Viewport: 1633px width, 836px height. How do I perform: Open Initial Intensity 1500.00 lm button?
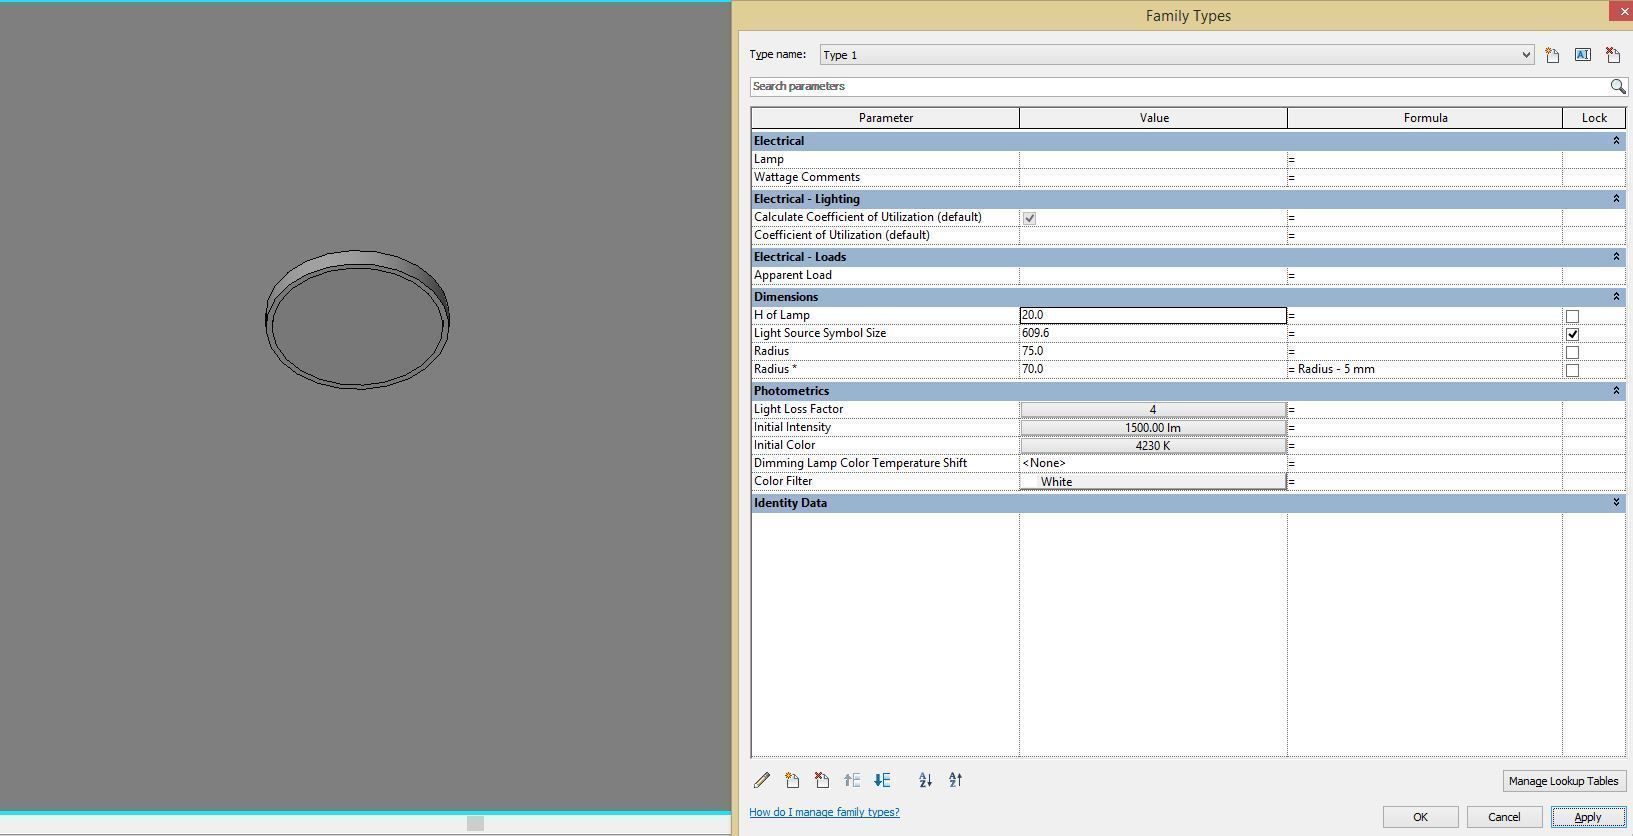coord(1153,427)
